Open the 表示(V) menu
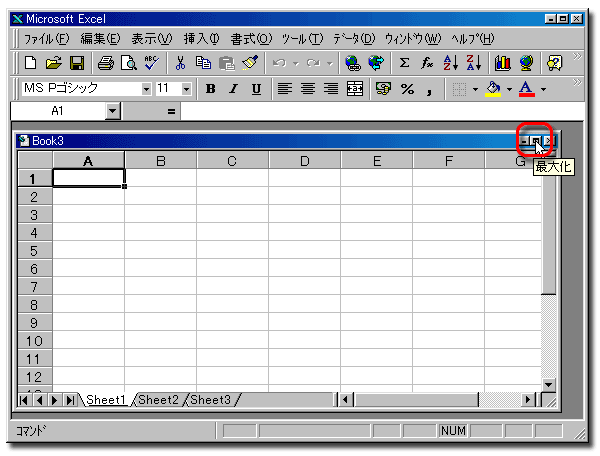Viewport: 600px width, 456px height. click(152, 39)
